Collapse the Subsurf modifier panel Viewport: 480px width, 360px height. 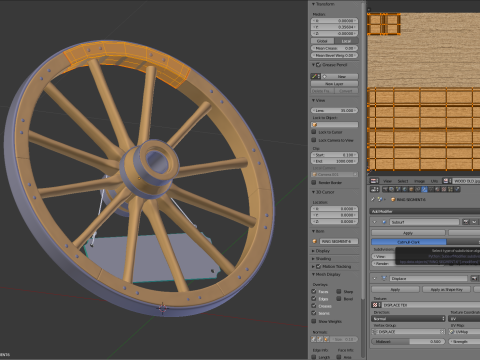click(375, 222)
